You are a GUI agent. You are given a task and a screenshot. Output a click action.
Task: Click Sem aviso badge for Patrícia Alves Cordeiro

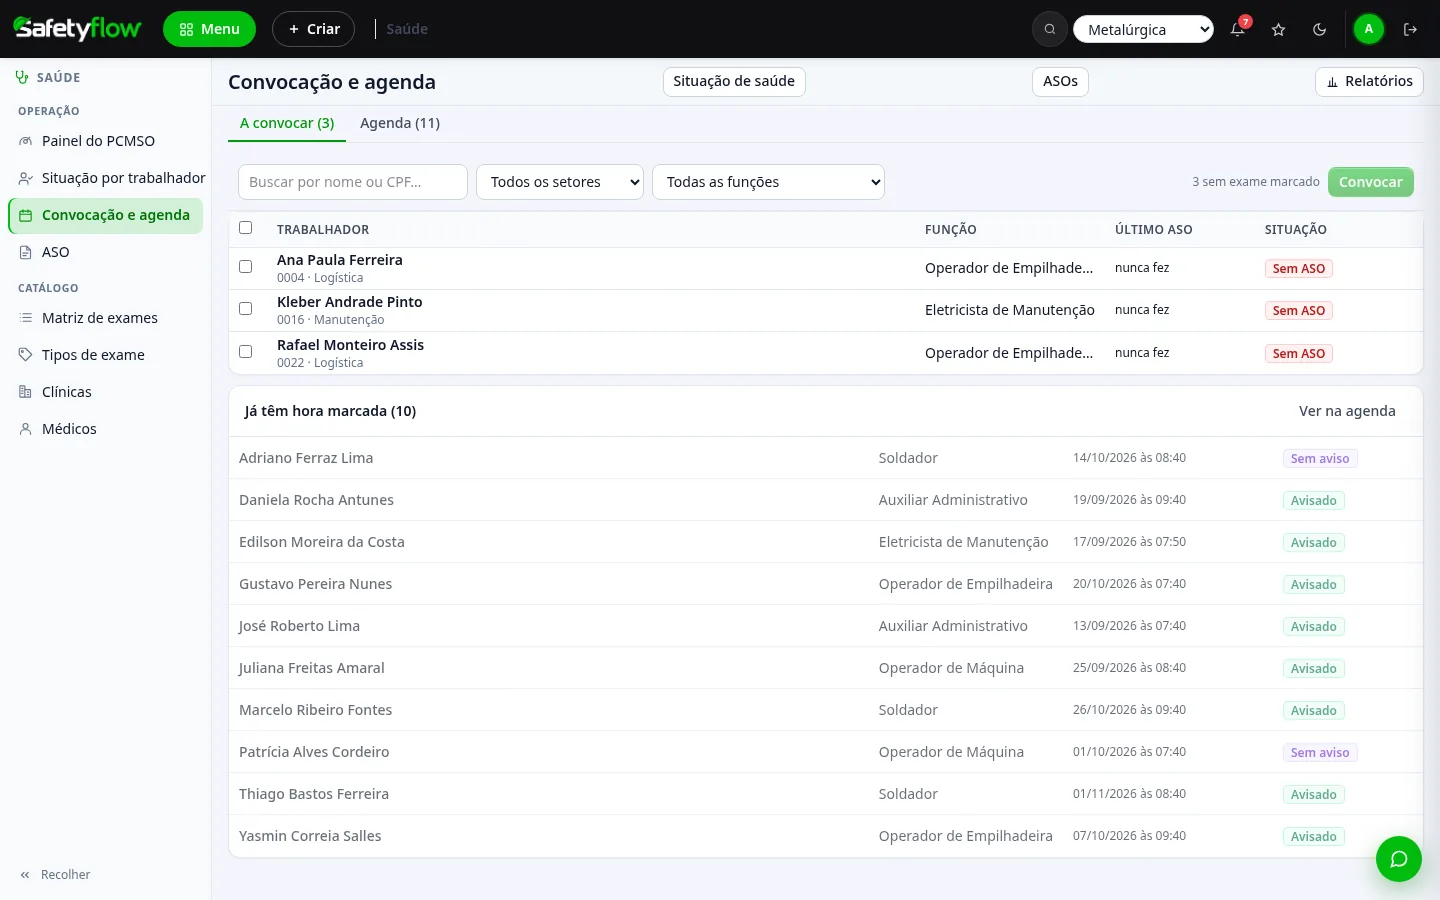click(1320, 753)
